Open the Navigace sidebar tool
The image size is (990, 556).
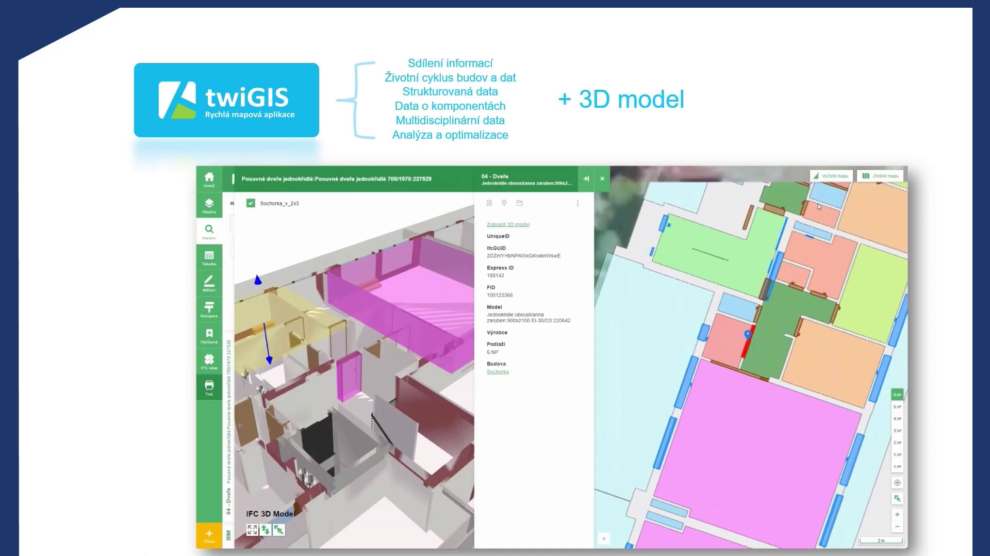click(x=209, y=309)
